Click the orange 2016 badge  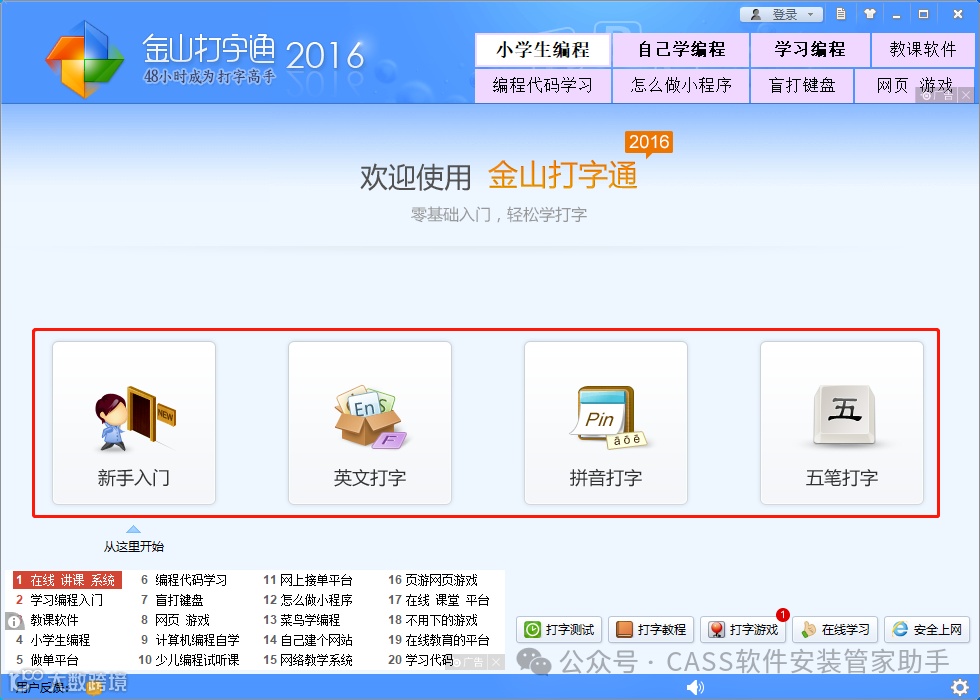click(649, 143)
